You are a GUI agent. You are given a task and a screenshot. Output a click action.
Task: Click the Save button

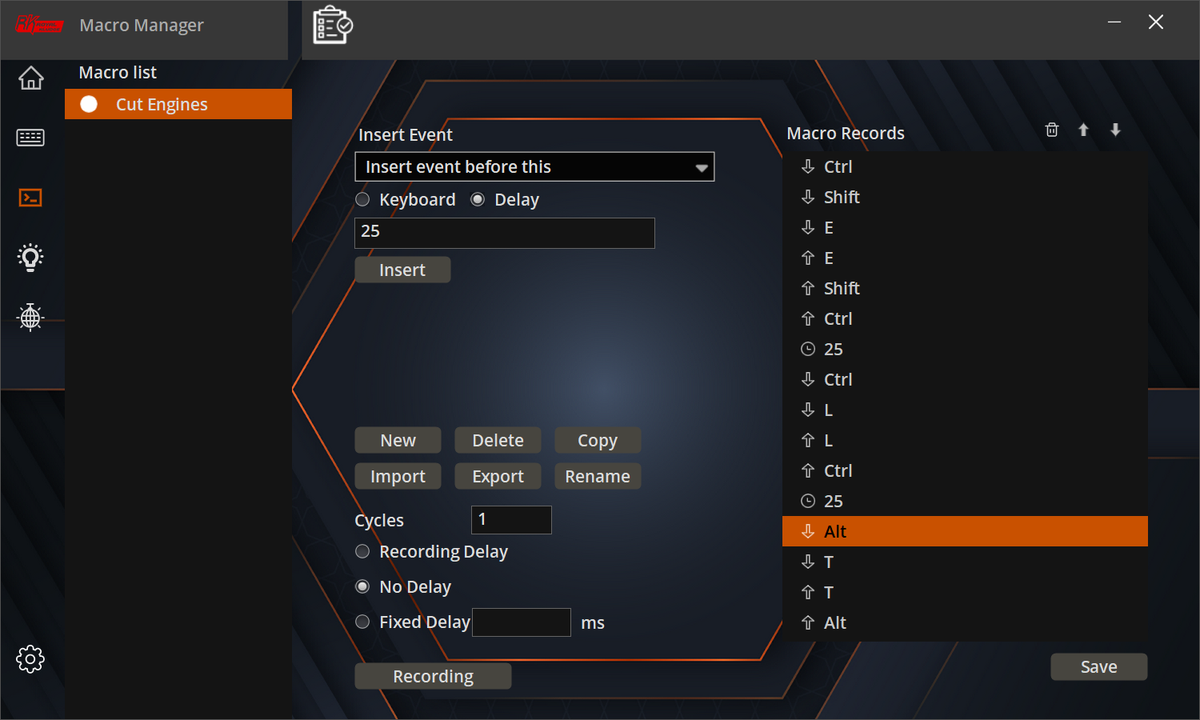[1099, 667]
